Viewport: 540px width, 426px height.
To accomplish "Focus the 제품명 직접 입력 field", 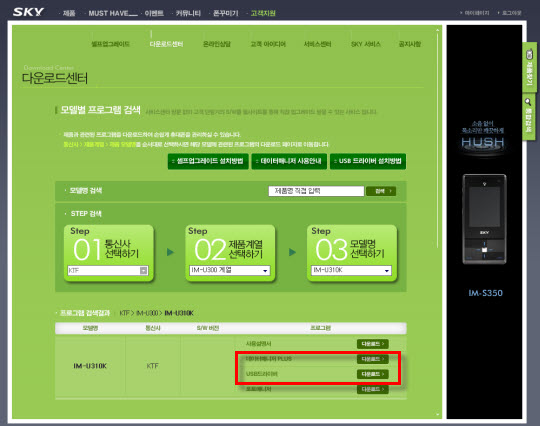I will pos(316,191).
